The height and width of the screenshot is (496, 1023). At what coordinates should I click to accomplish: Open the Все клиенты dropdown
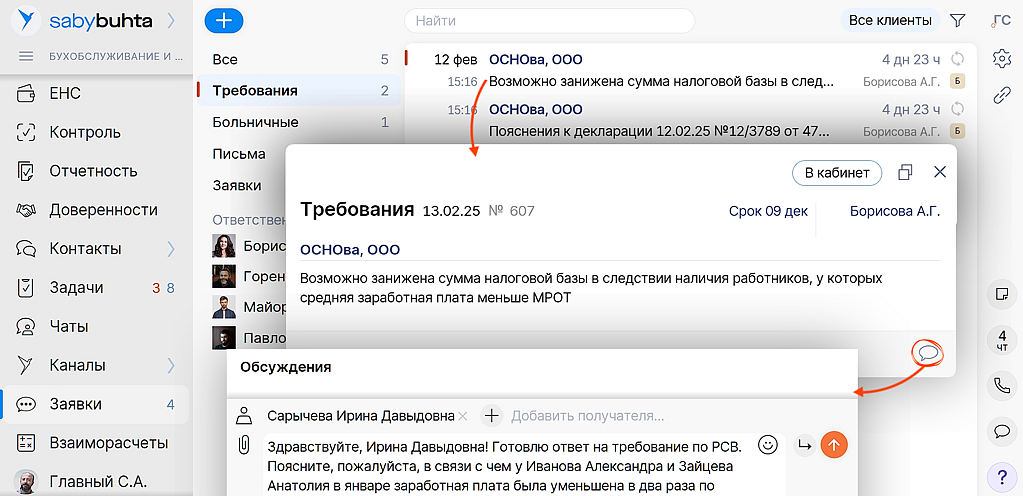[x=890, y=20]
